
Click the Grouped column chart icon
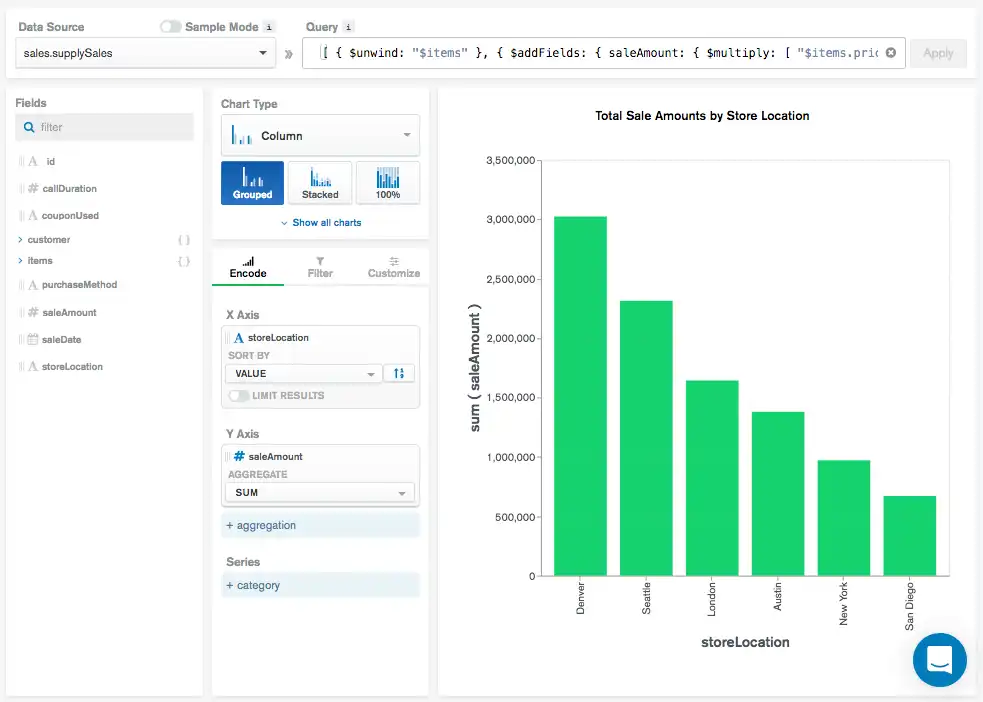(252, 182)
